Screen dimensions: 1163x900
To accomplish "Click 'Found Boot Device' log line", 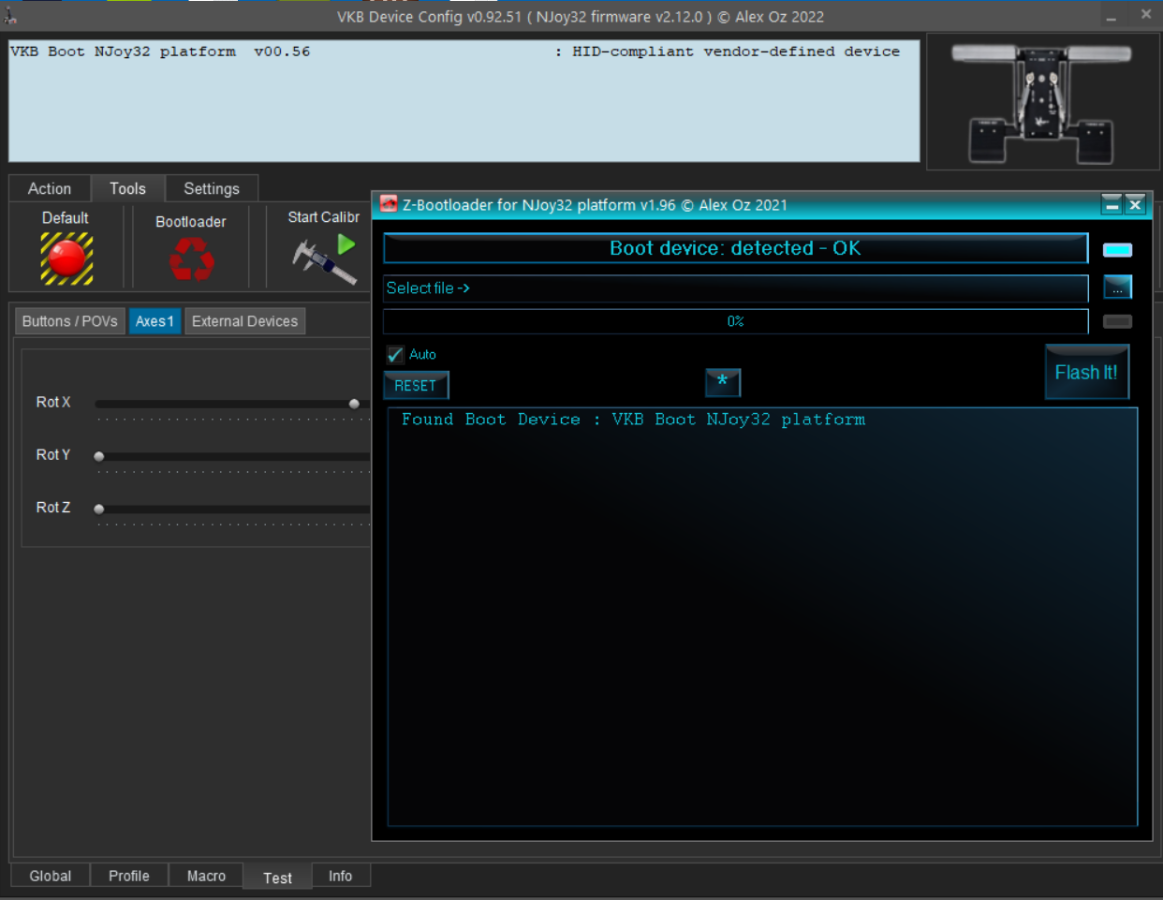I will [633, 419].
